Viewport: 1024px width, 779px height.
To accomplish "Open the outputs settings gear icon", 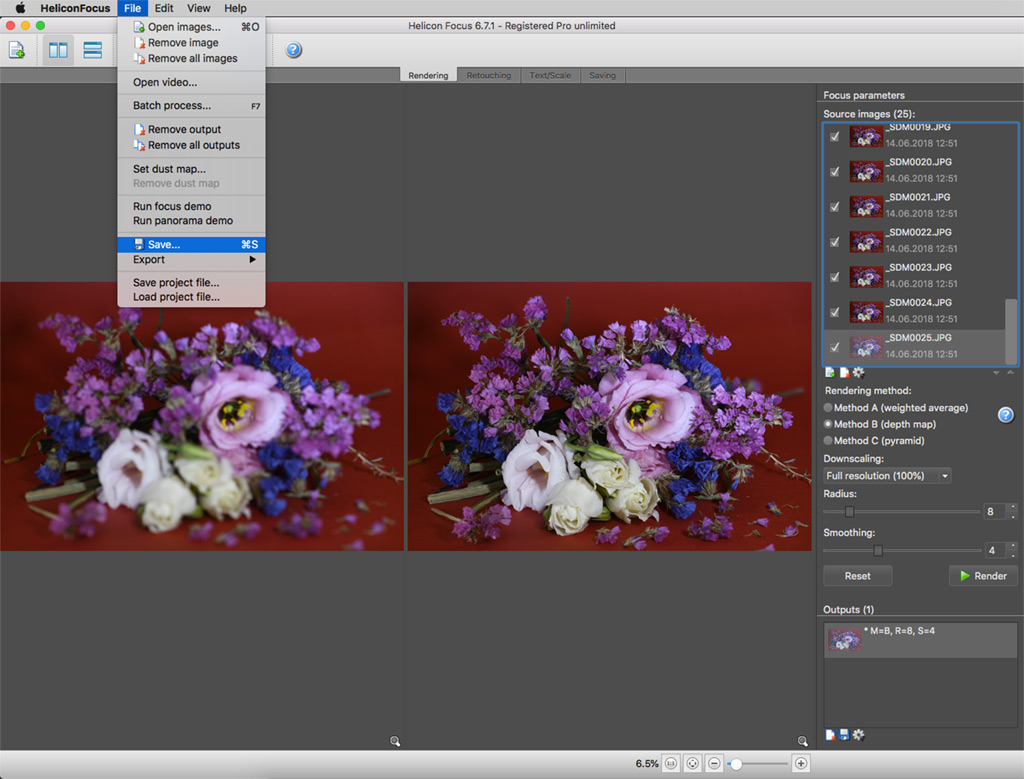I will (858, 735).
